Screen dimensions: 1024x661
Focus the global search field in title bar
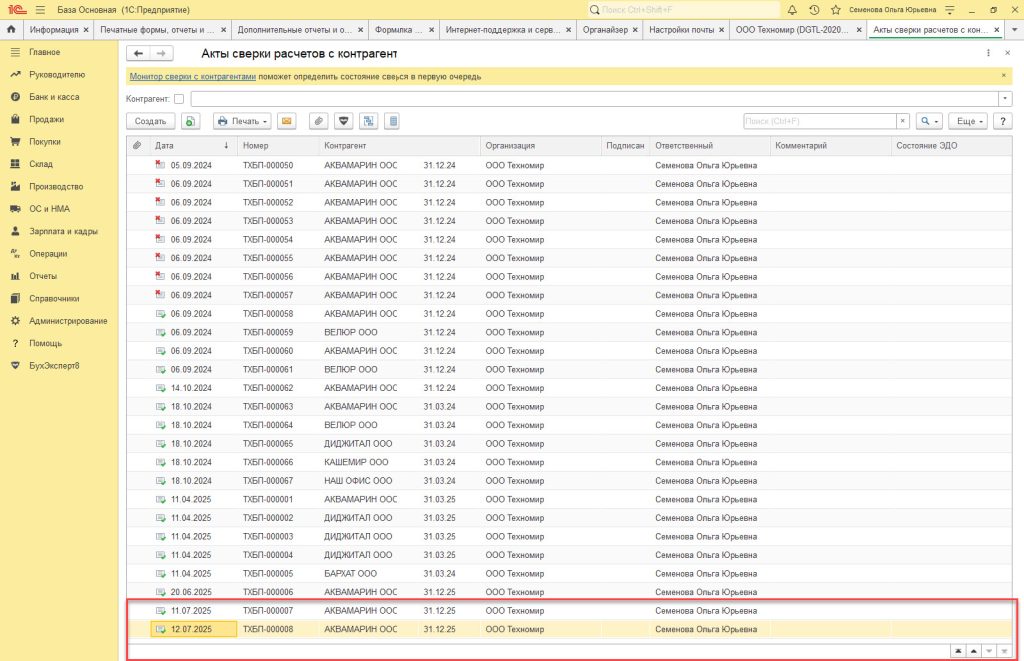point(683,10)
